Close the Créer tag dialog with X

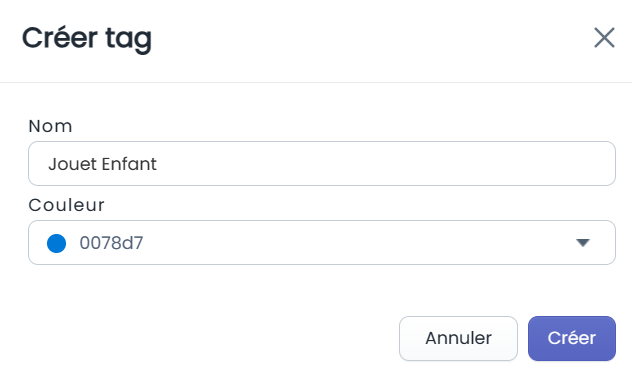[604, 38]
